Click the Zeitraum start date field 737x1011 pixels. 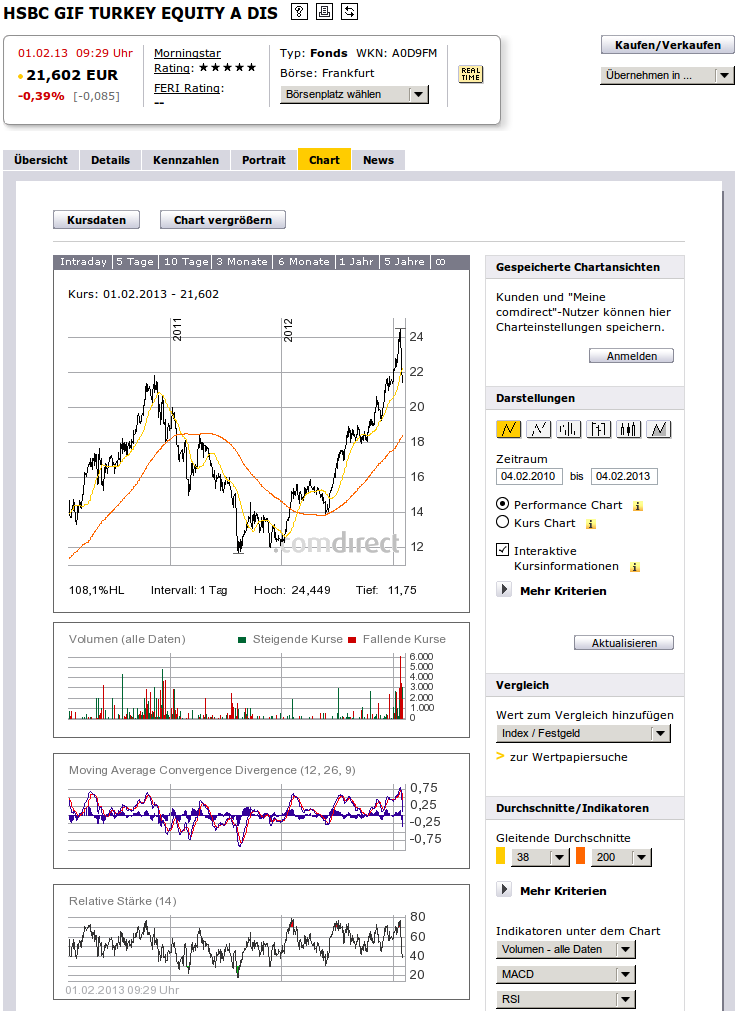coord(529,476)
